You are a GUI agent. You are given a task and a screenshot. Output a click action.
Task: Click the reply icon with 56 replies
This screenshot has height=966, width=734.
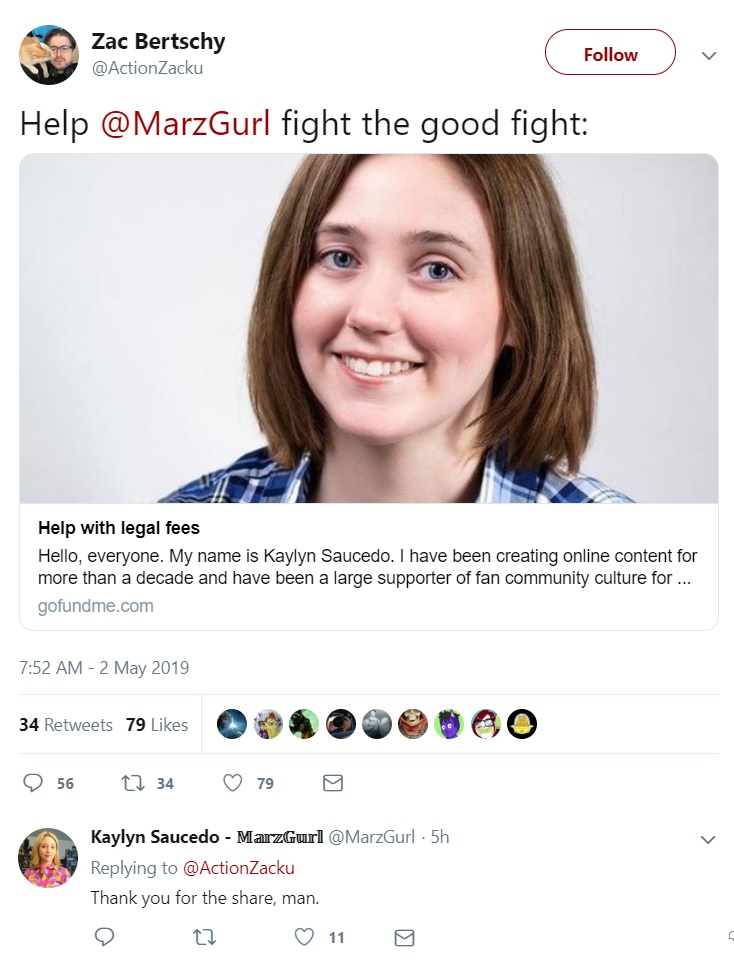[33, 782]
